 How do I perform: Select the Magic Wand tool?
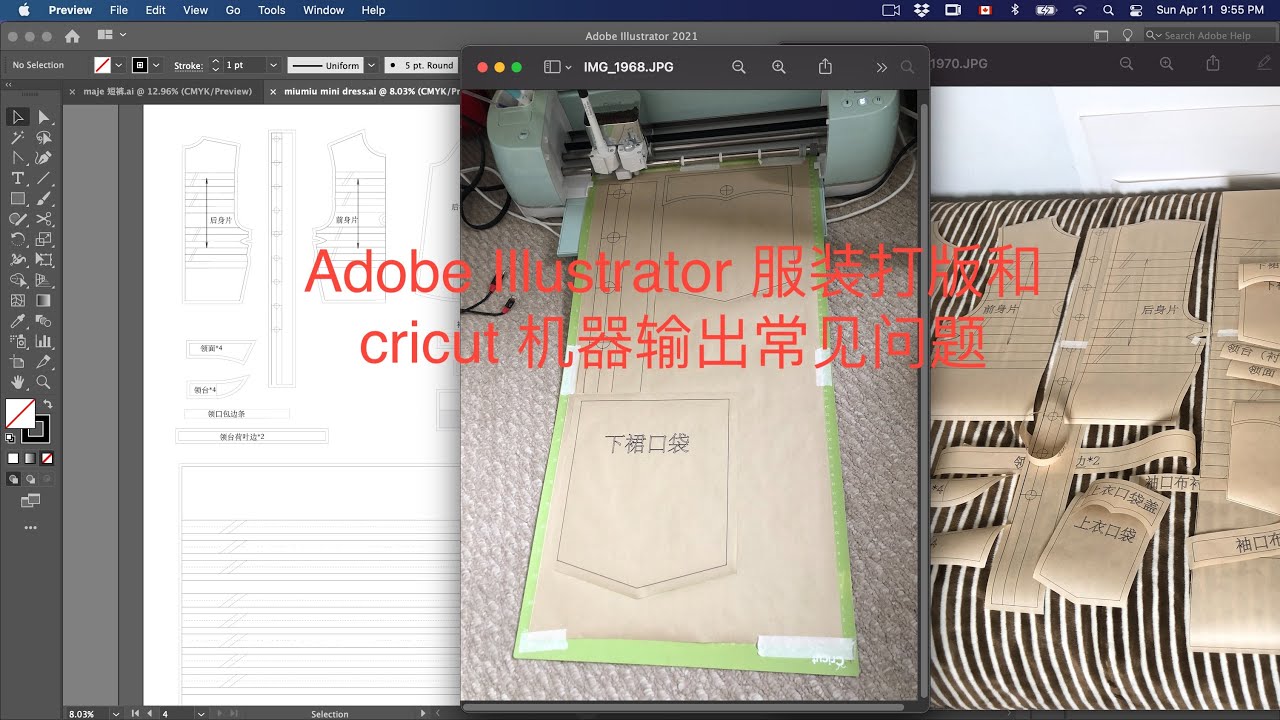pos(18,138)
